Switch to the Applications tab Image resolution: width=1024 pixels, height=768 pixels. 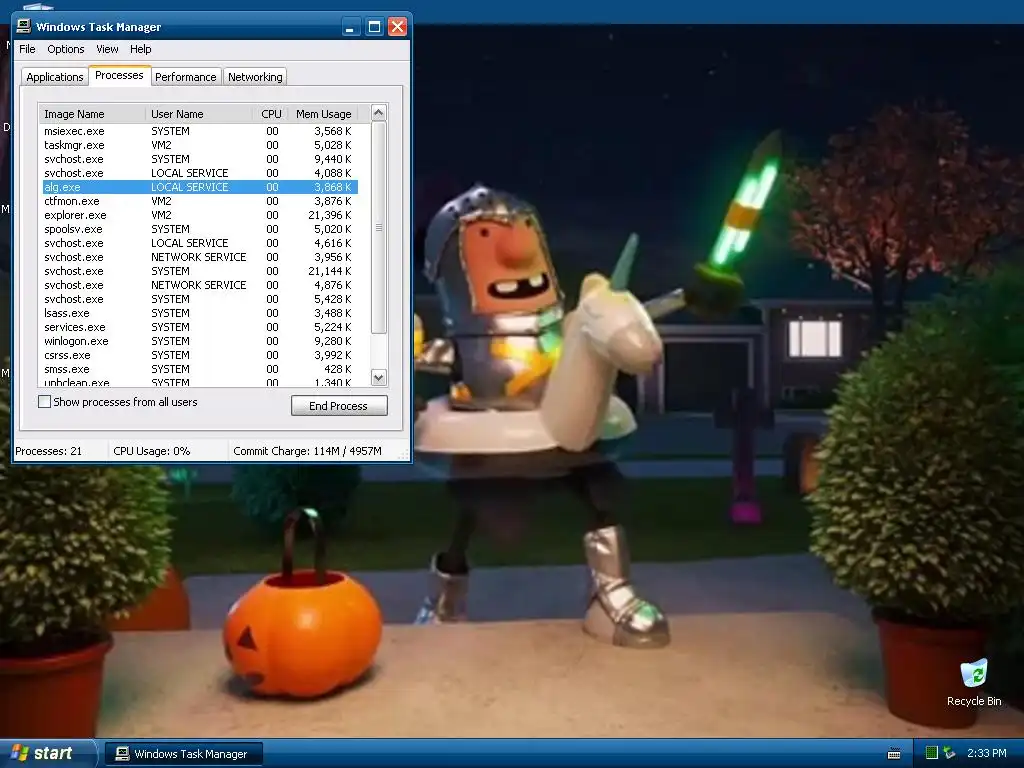pyautogui.click(x=55, y=76)
